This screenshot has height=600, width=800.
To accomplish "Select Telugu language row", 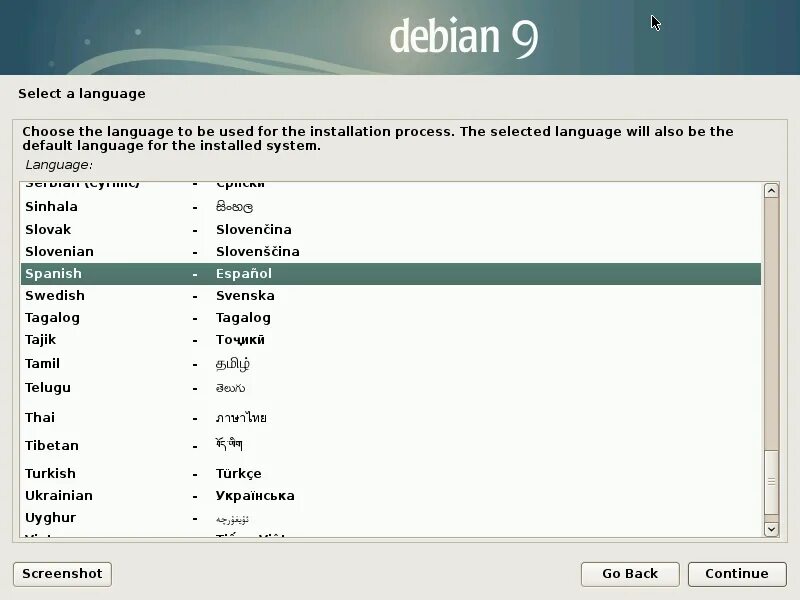I will pyautogui.click(x=391, y=388).
